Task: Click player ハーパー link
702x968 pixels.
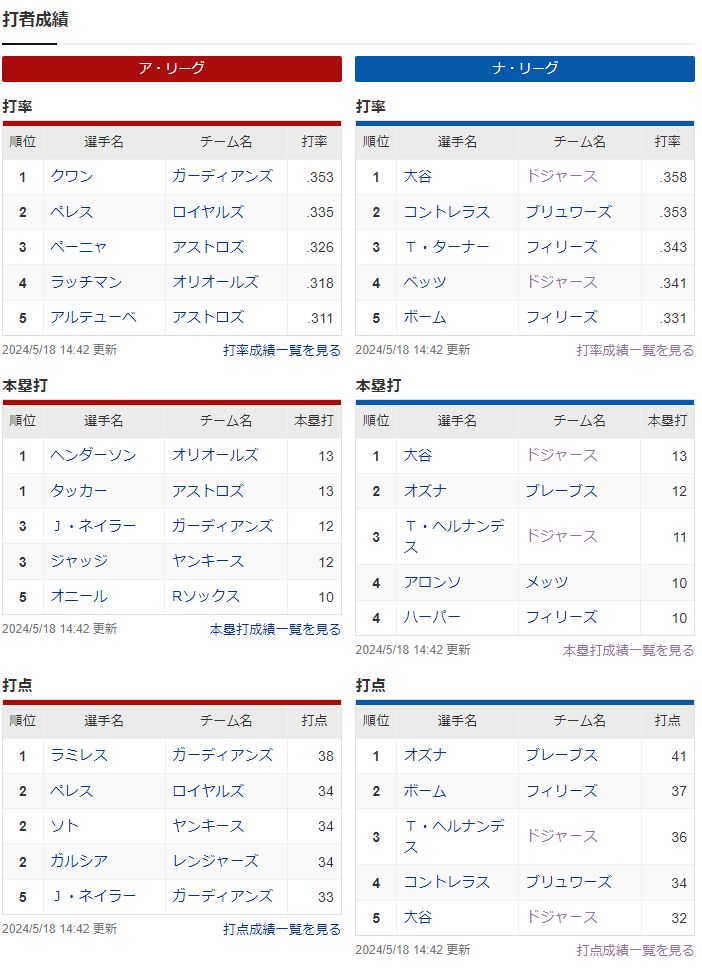Action: coord(432,617)
